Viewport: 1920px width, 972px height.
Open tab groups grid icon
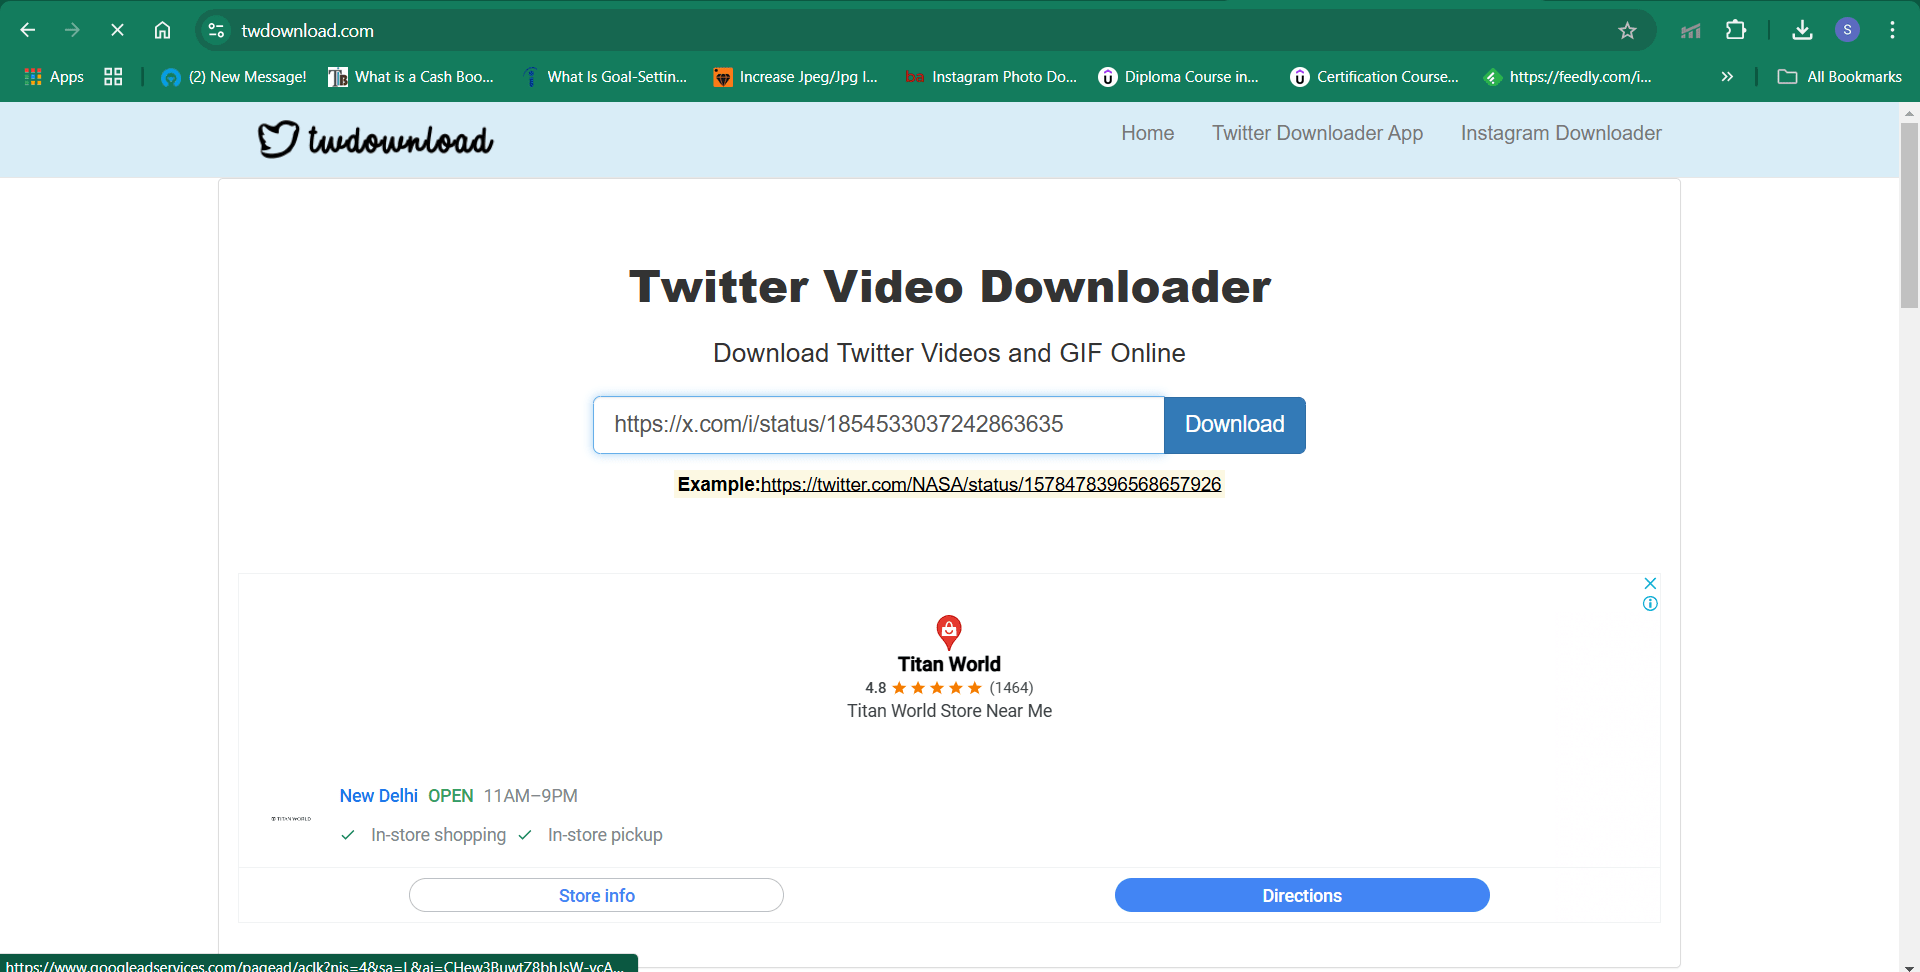pos(113,77)
